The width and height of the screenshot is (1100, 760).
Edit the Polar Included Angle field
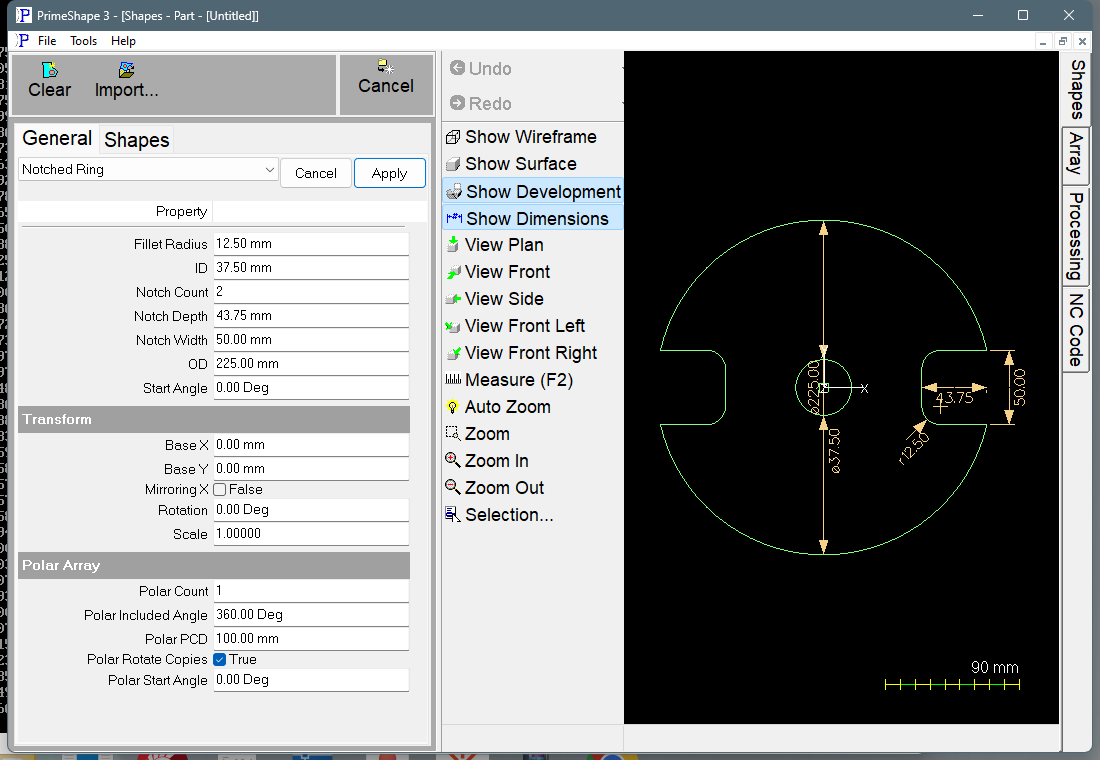coord(311,614)
